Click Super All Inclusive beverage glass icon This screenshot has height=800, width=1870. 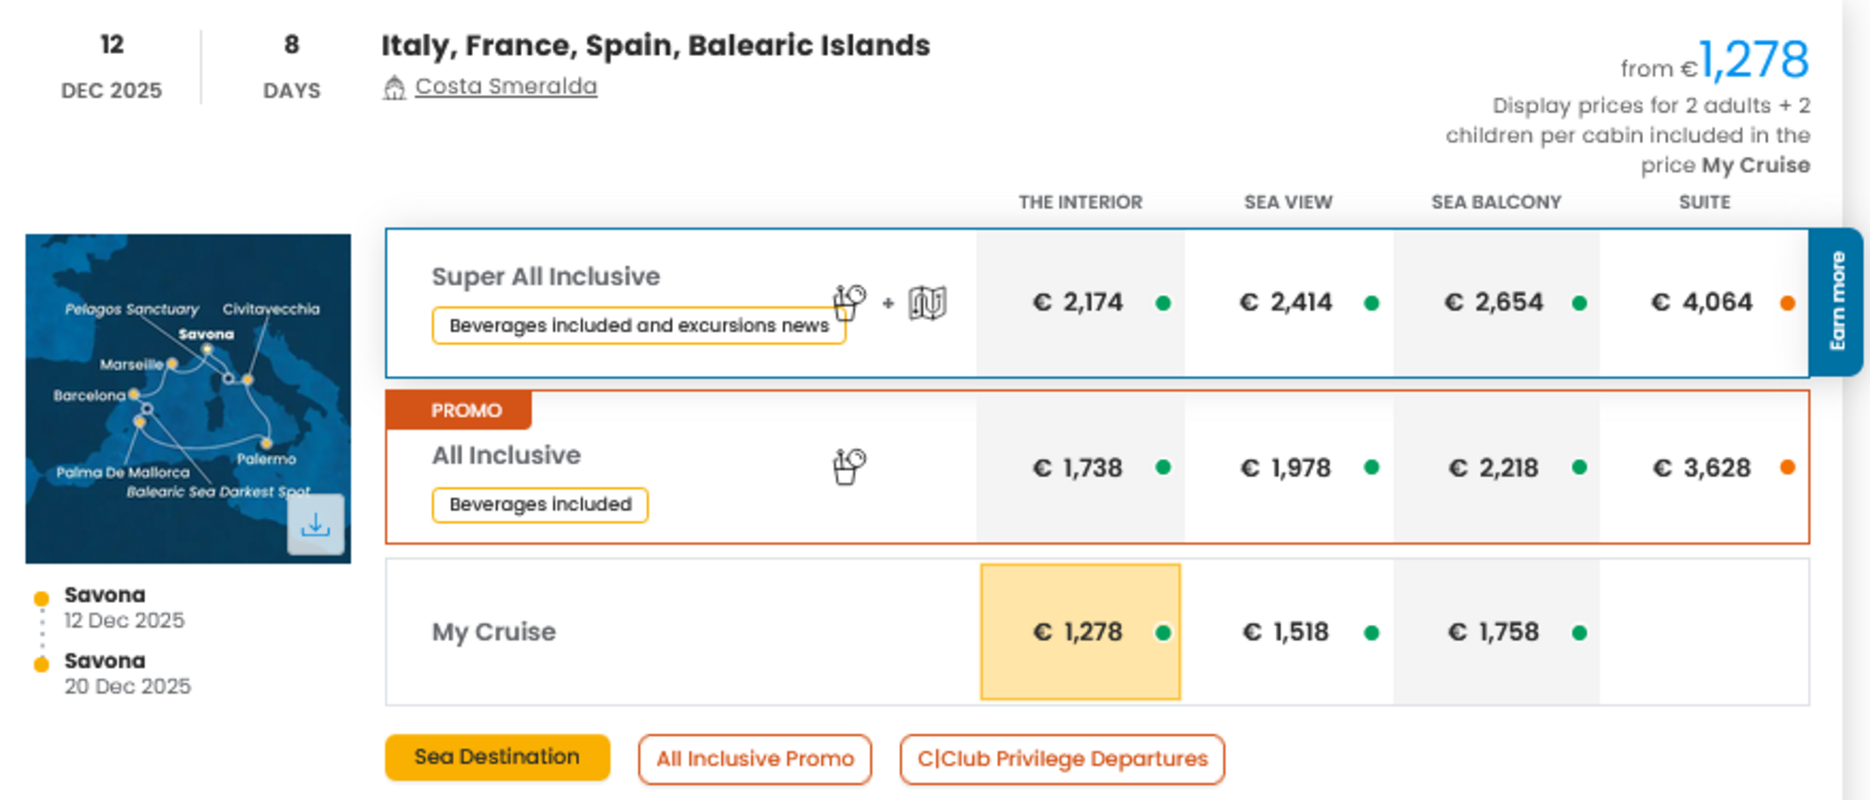[849, 301]
